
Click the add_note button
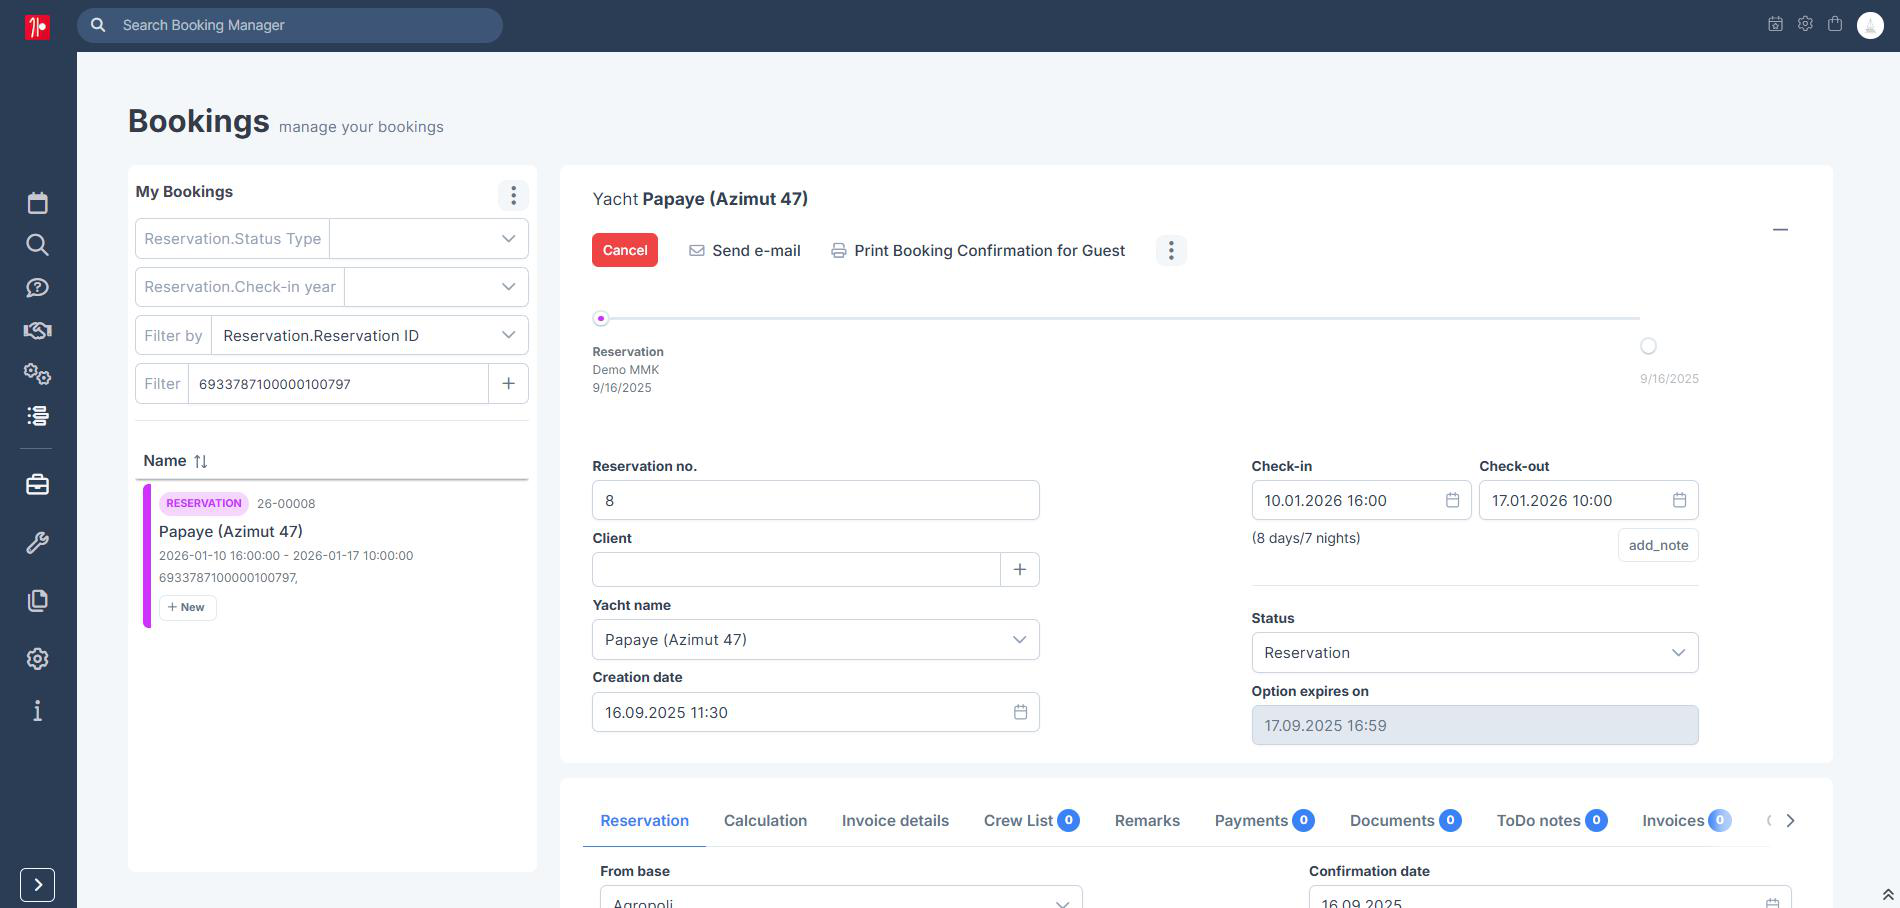point(1658,545)
